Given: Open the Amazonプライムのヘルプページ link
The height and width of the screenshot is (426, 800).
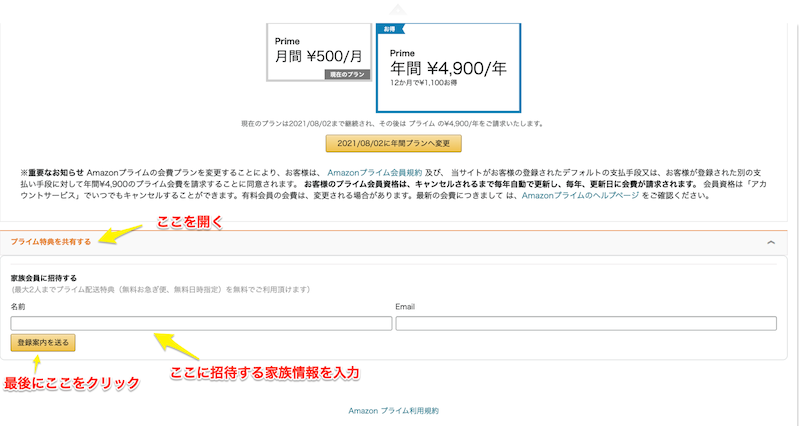Looking at the screenshot, I should (580, 195).
